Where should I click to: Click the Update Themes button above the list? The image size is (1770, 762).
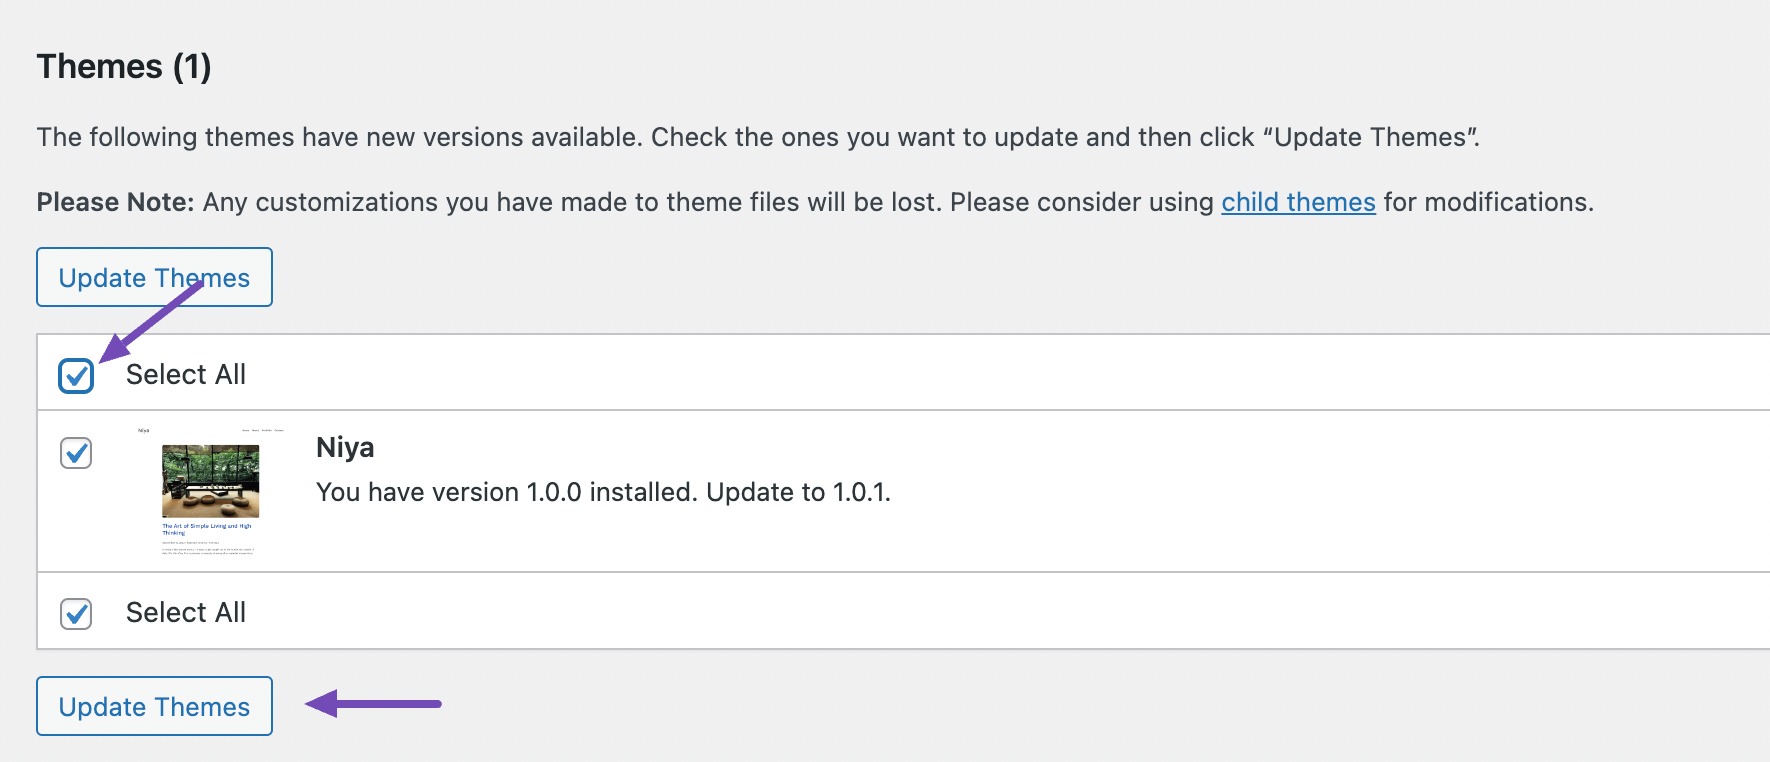point(154,277)
